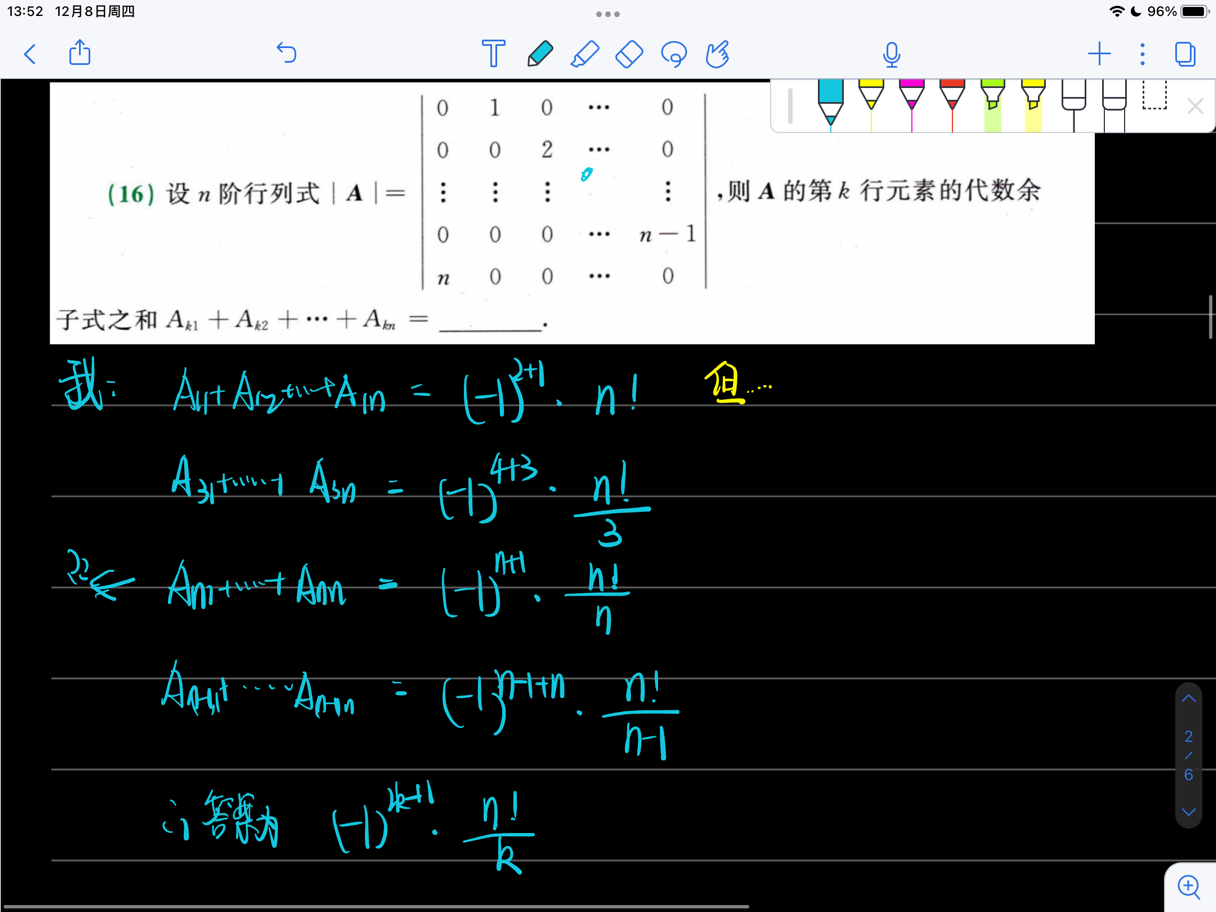Add a new page with the plus
Viewport: 1216px width, 912px height.
click(x=1098, y=54)
